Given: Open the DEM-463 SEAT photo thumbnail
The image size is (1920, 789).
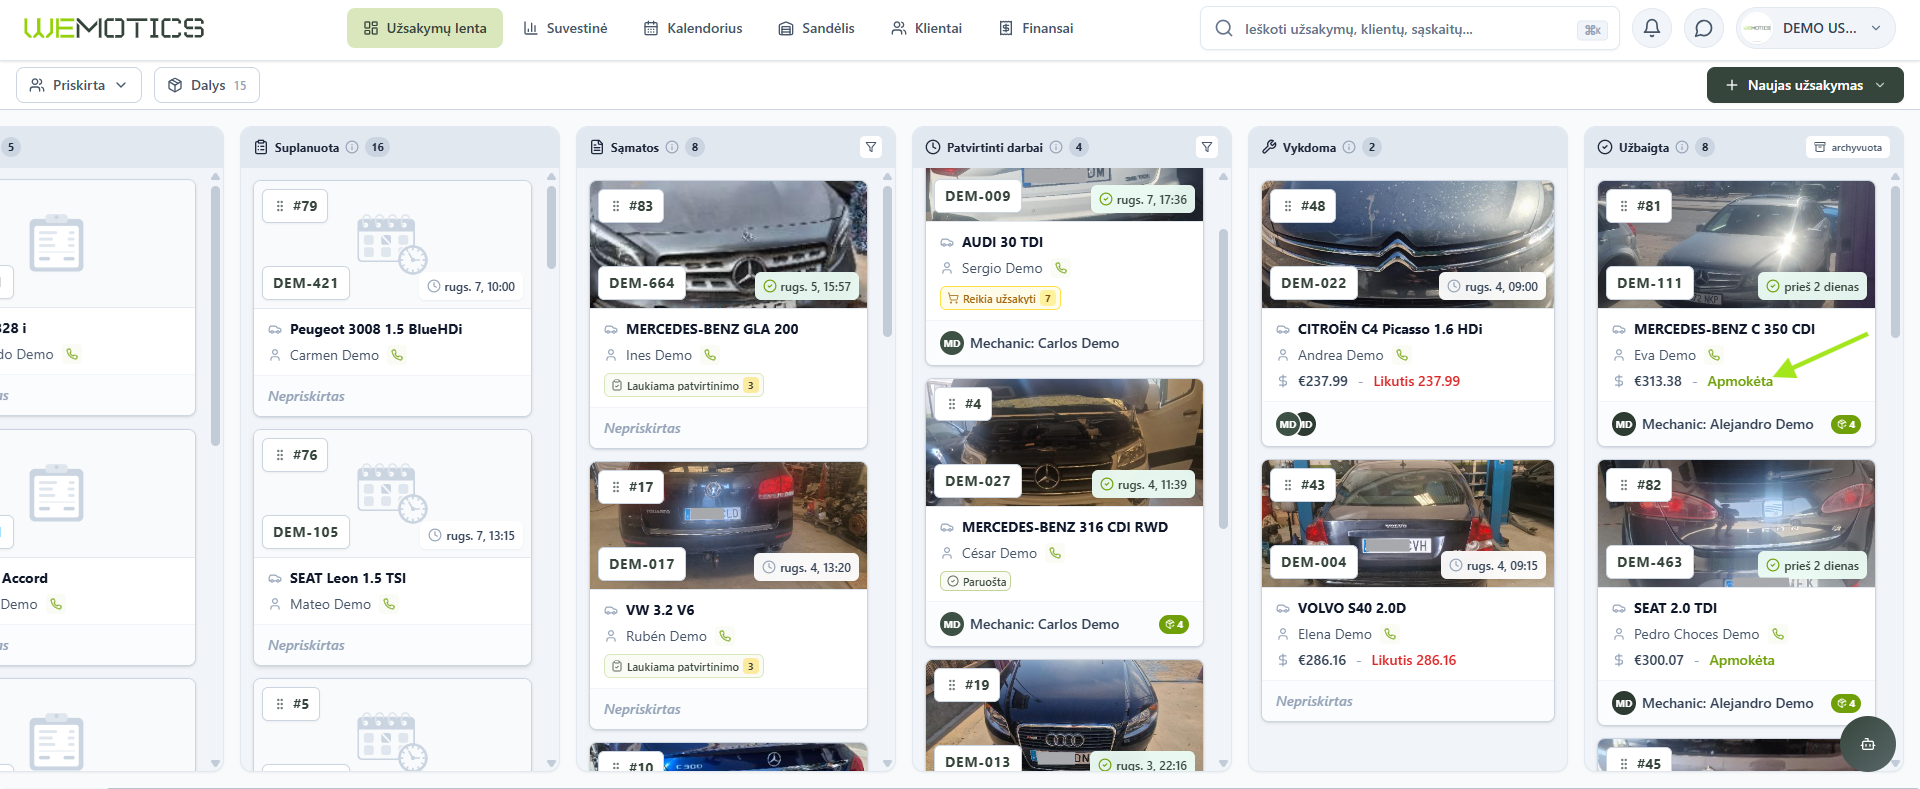Looking at the screenshot, I should (1736, 523).
